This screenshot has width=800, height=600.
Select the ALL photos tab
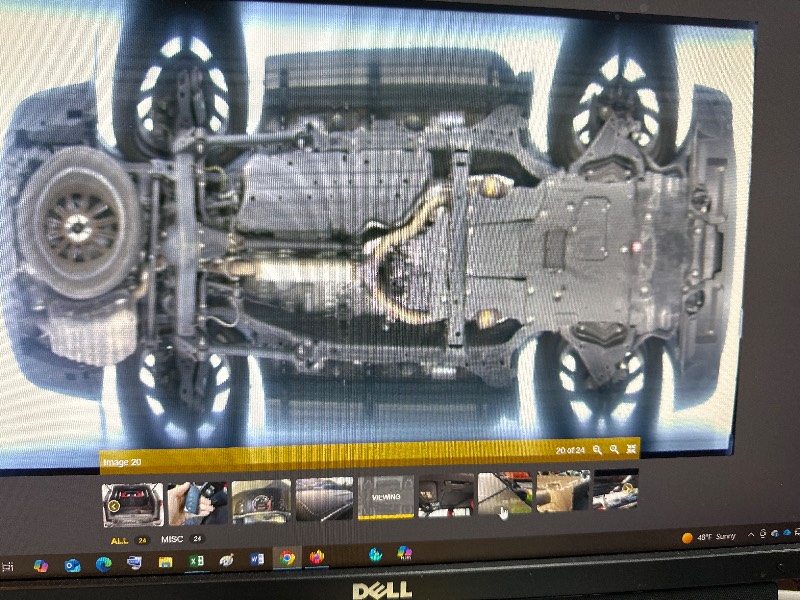click(119, 539)
